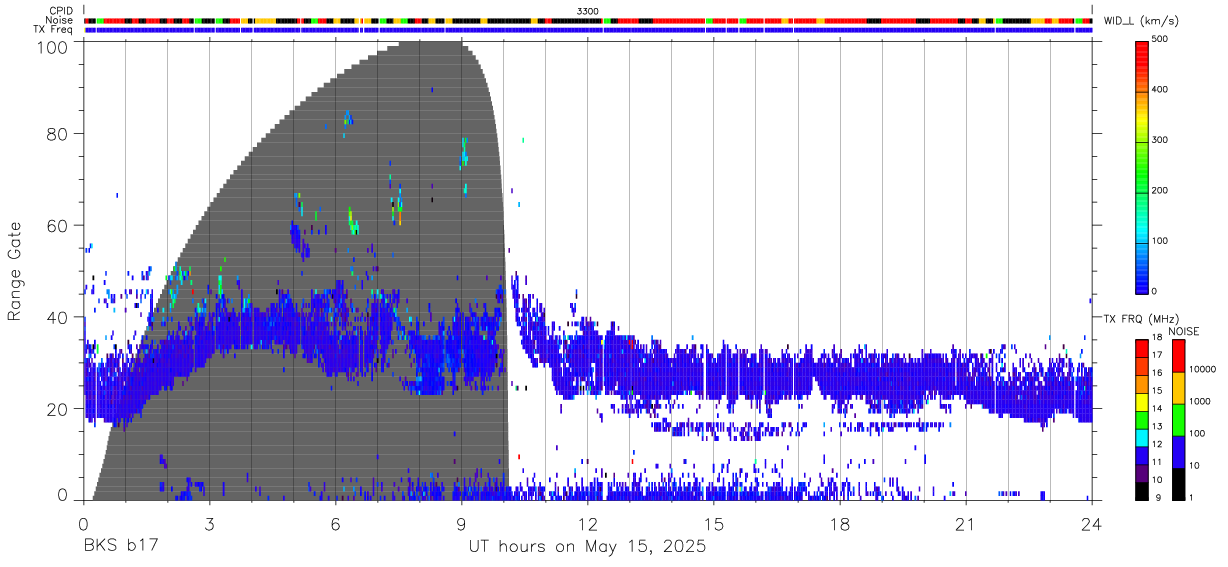Click the 18 tick on the TX FRQ legend
1228x567 pixels.
[x=1158, y=338]
